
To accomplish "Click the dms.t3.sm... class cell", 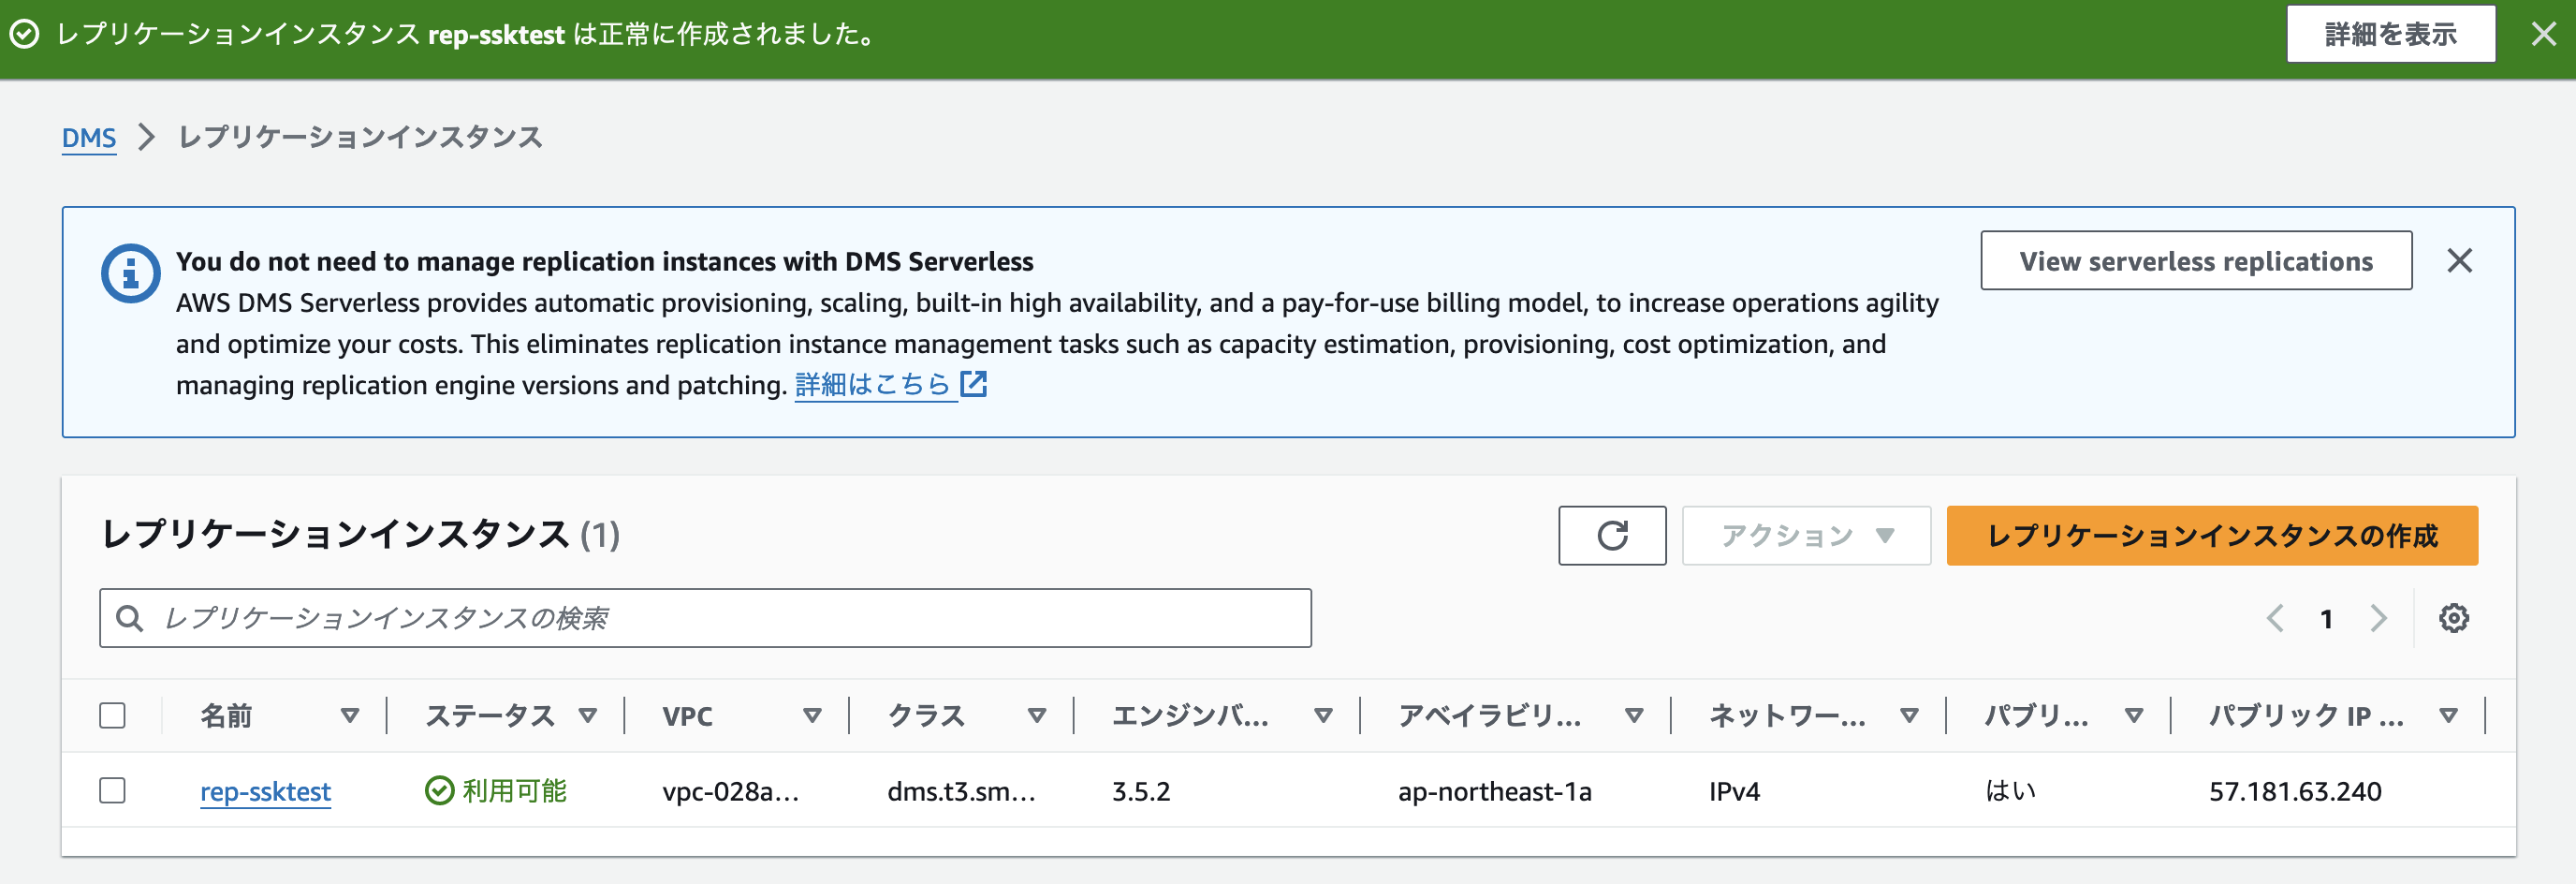I will pyautogui.click(x=962, y=792).
